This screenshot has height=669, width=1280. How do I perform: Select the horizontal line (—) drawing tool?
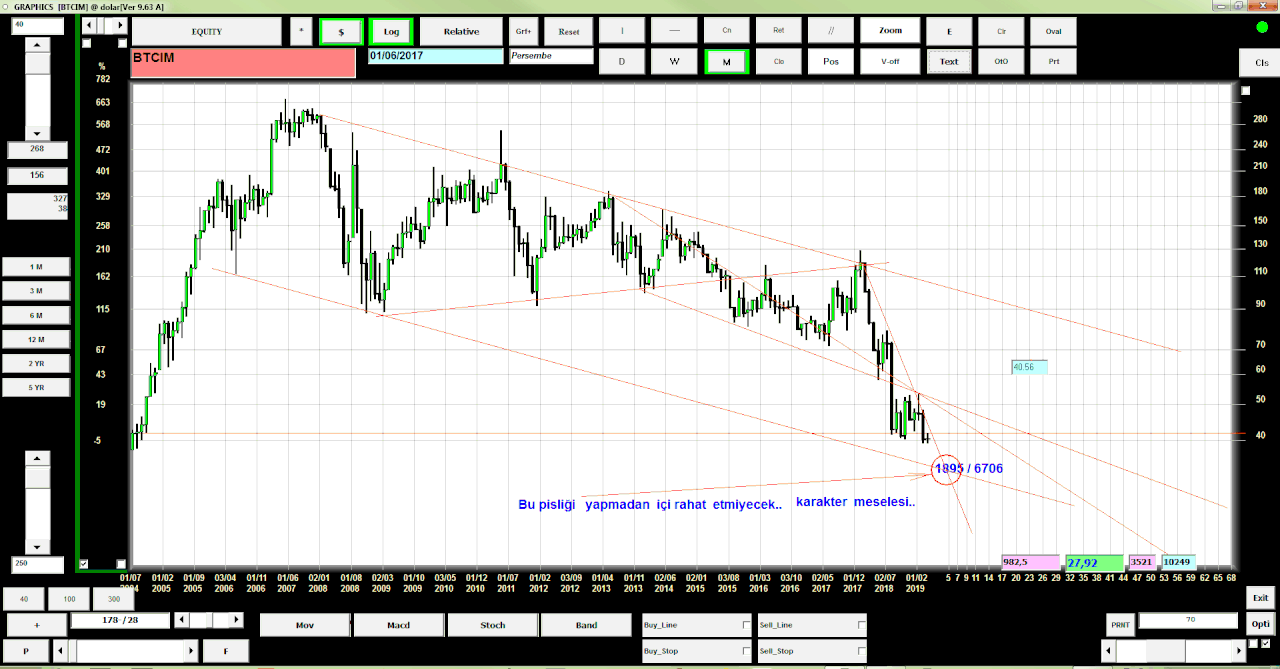[674, 31]
